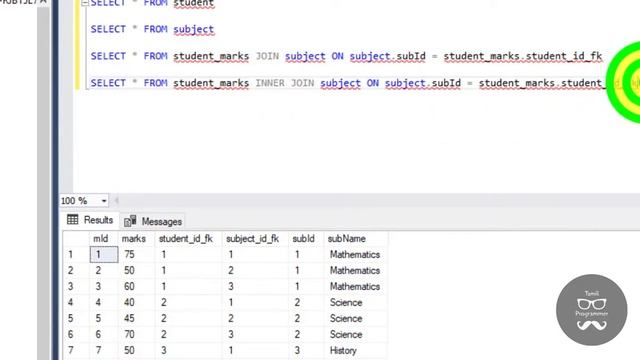This screenshot has width=640, height=360.
Task: Select the mId column header
Action: tap(104, 239)
